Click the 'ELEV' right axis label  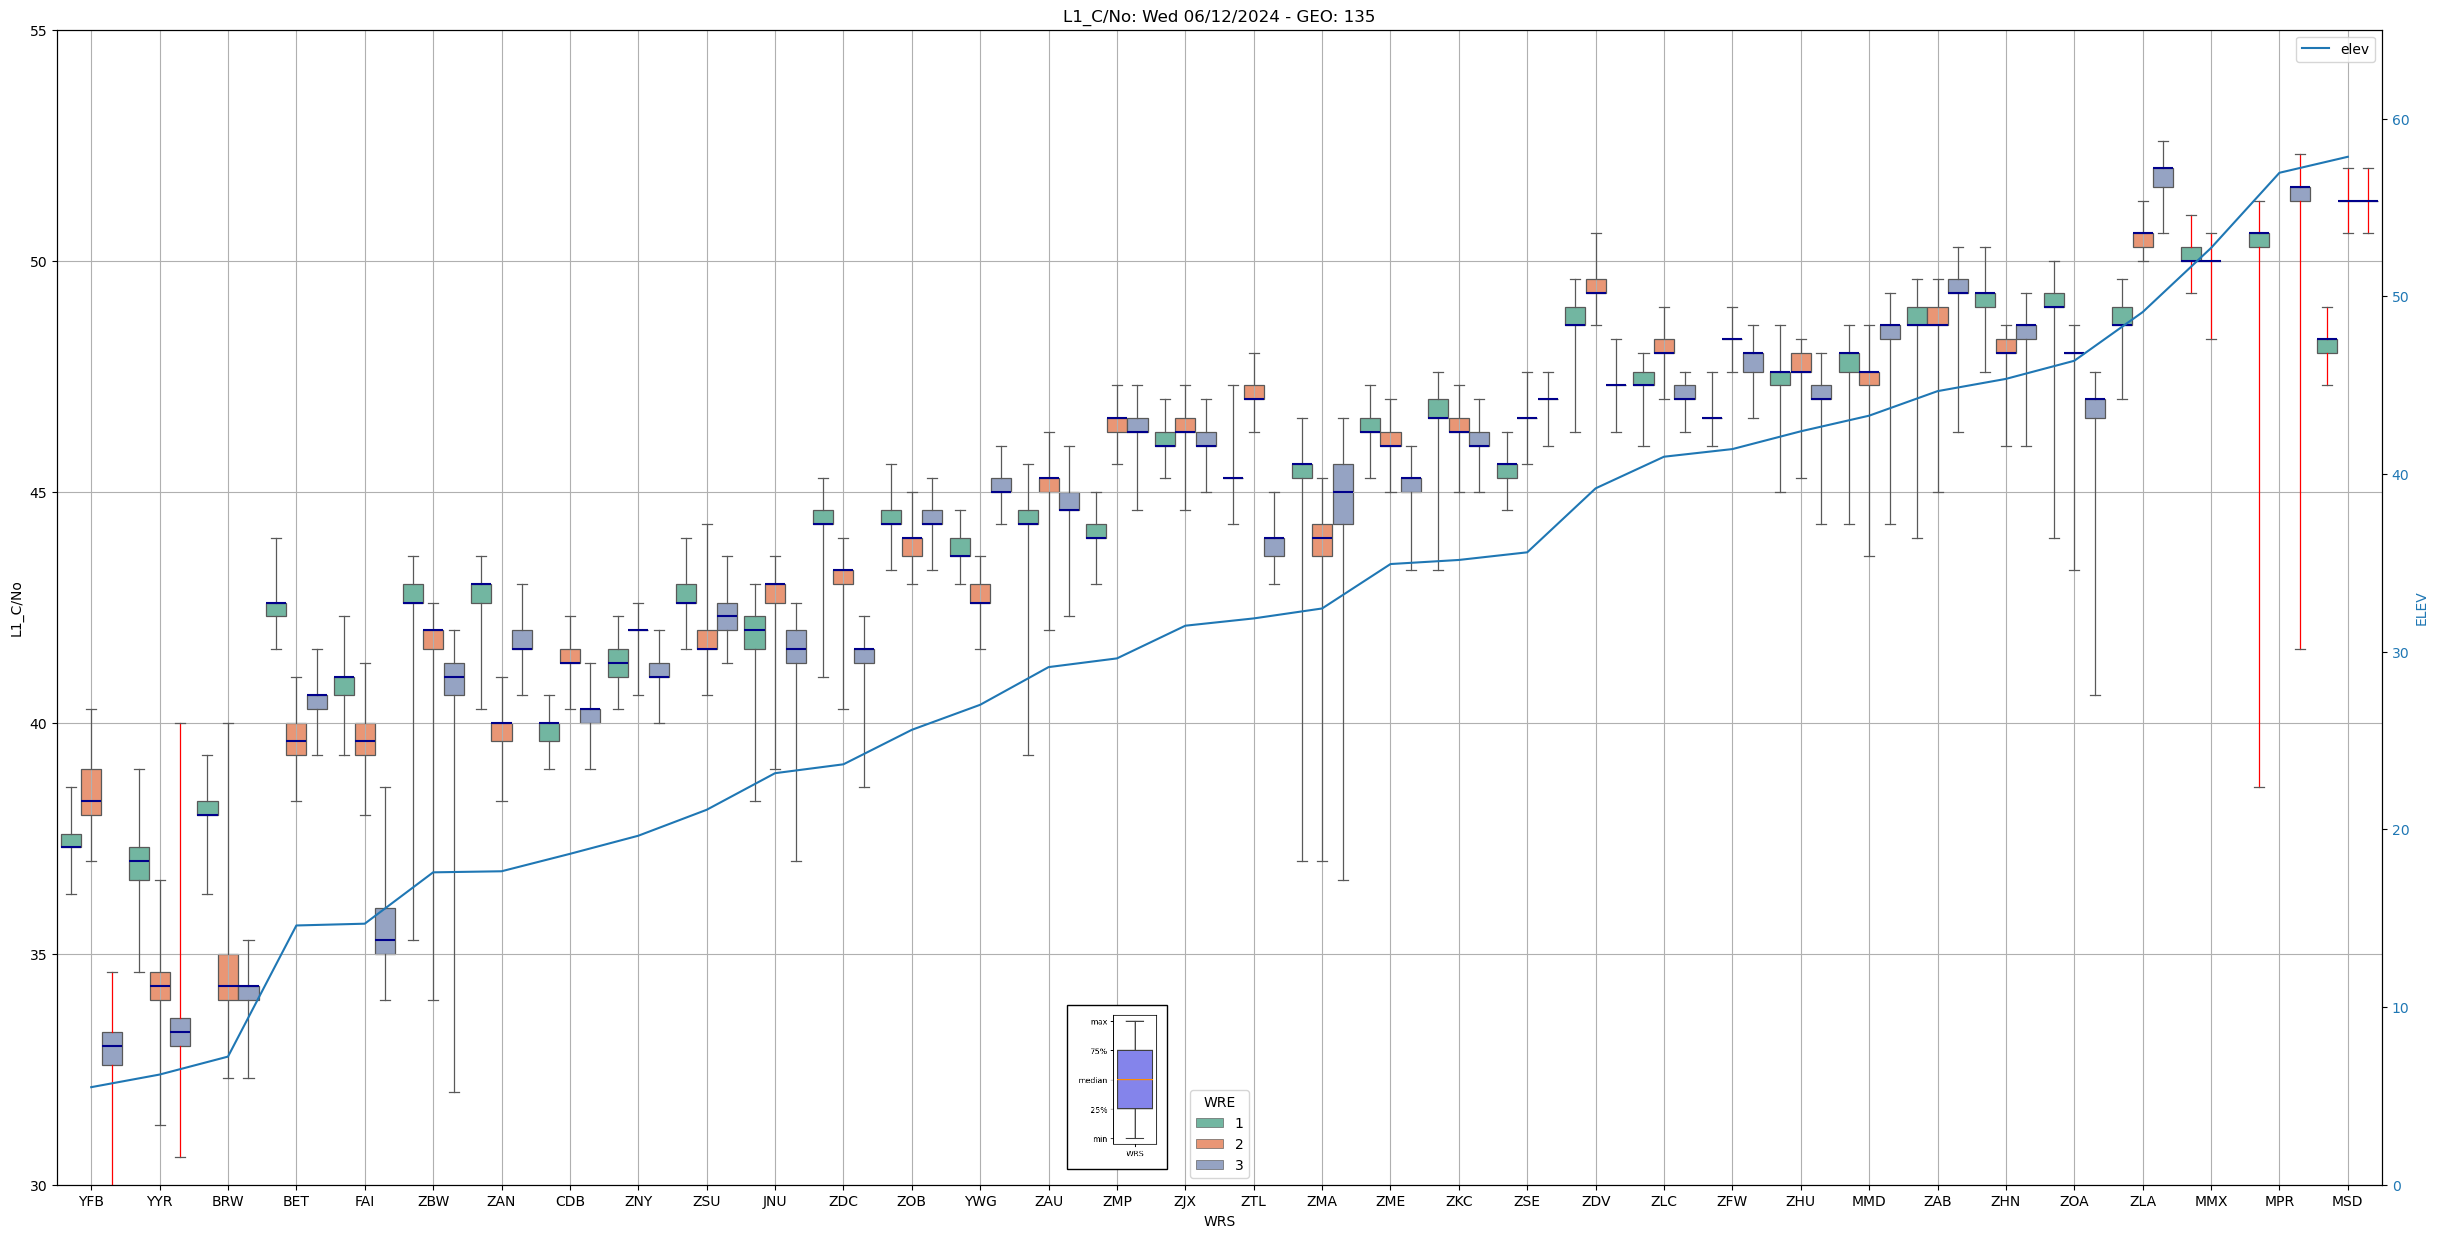point(2421,609)
